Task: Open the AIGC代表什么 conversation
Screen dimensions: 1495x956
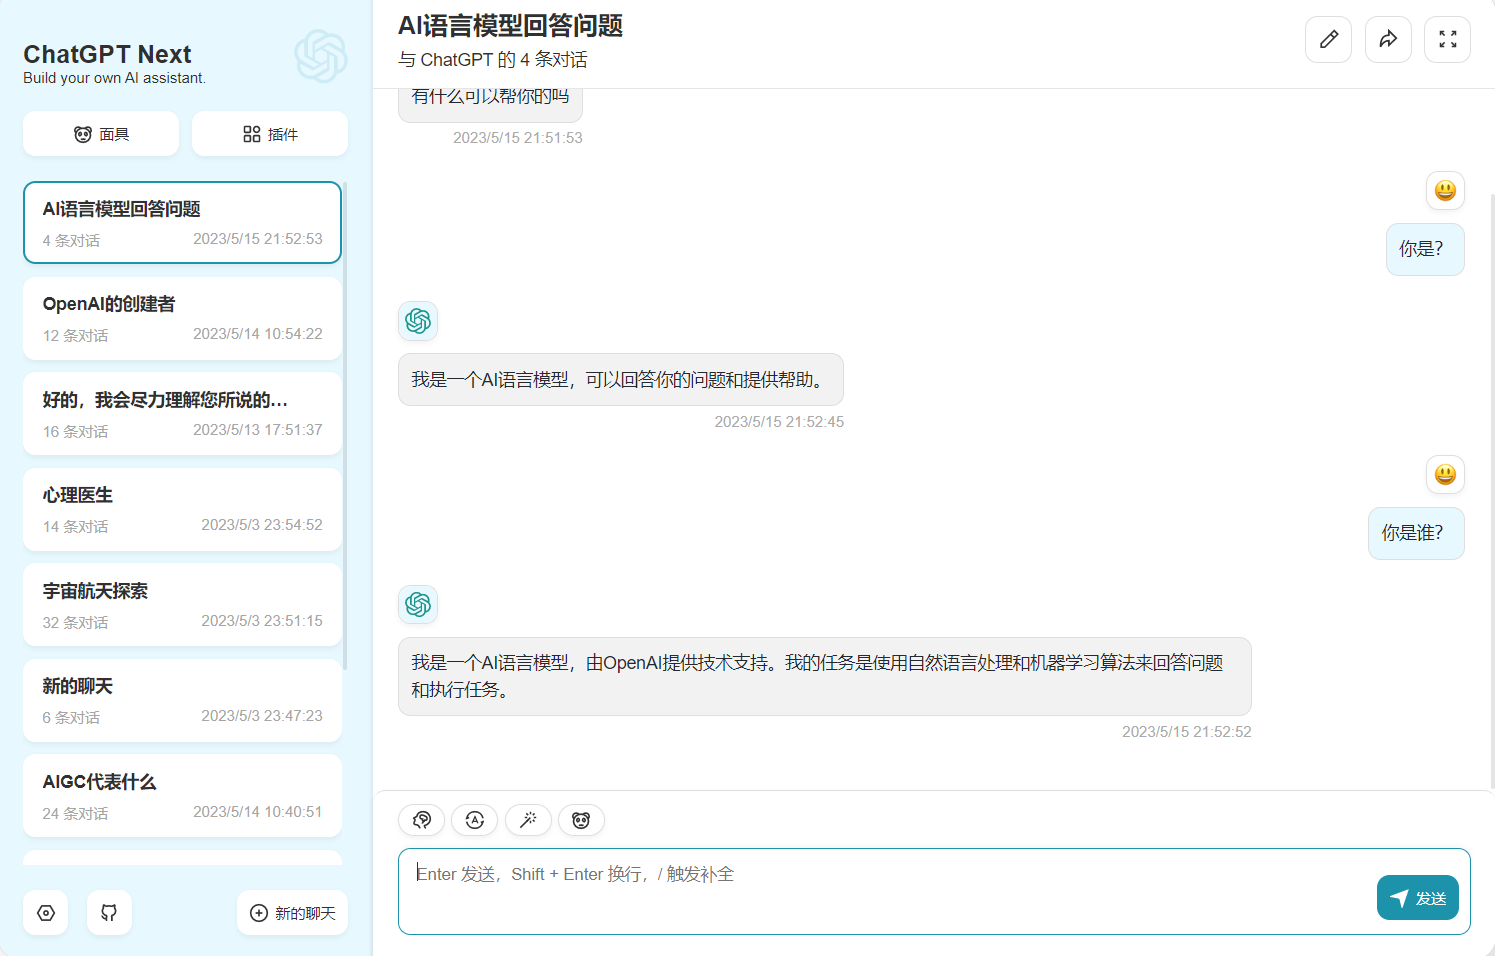Action: [182, 796]
